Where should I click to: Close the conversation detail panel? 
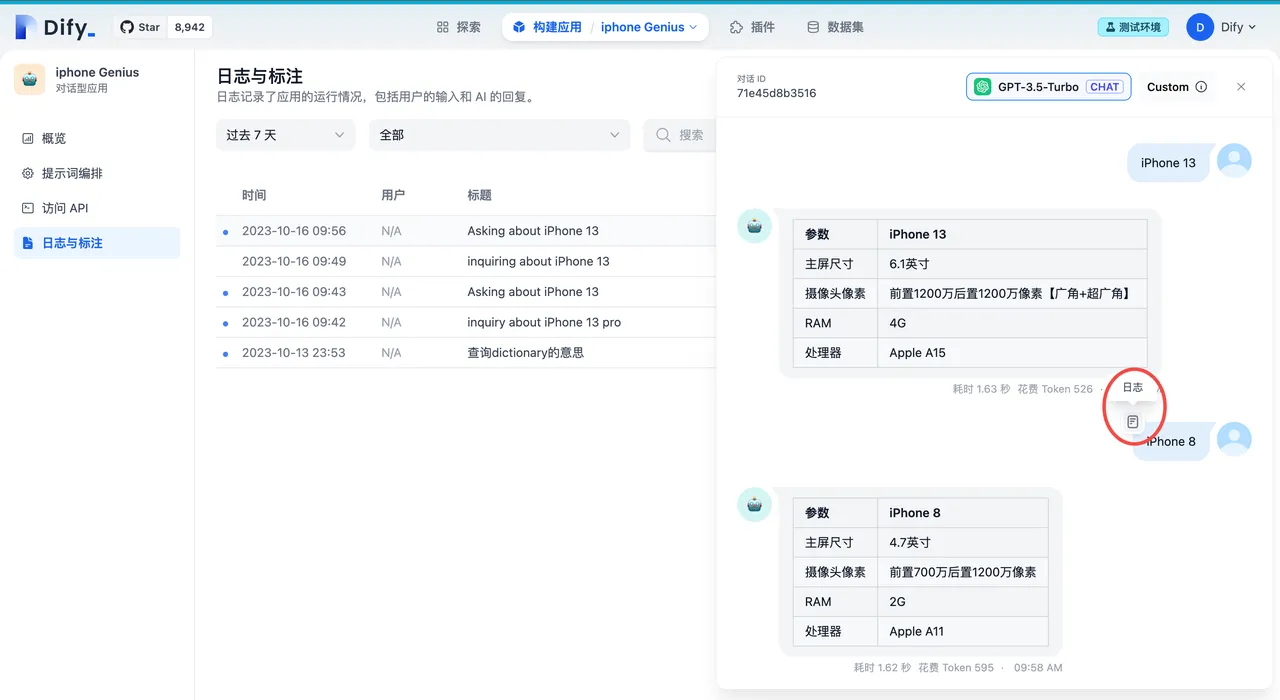1241,87
